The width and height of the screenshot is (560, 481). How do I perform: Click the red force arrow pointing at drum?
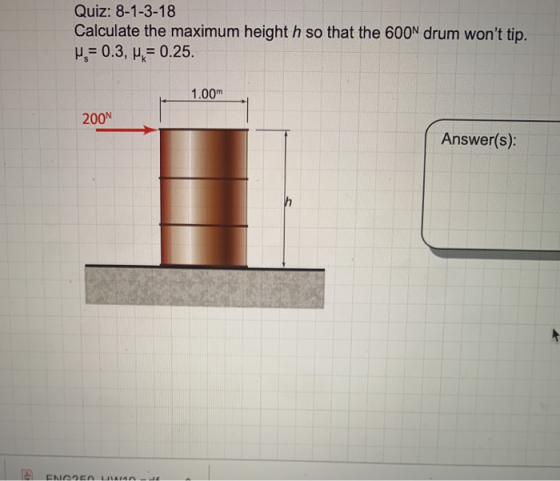tap(126, 130)
